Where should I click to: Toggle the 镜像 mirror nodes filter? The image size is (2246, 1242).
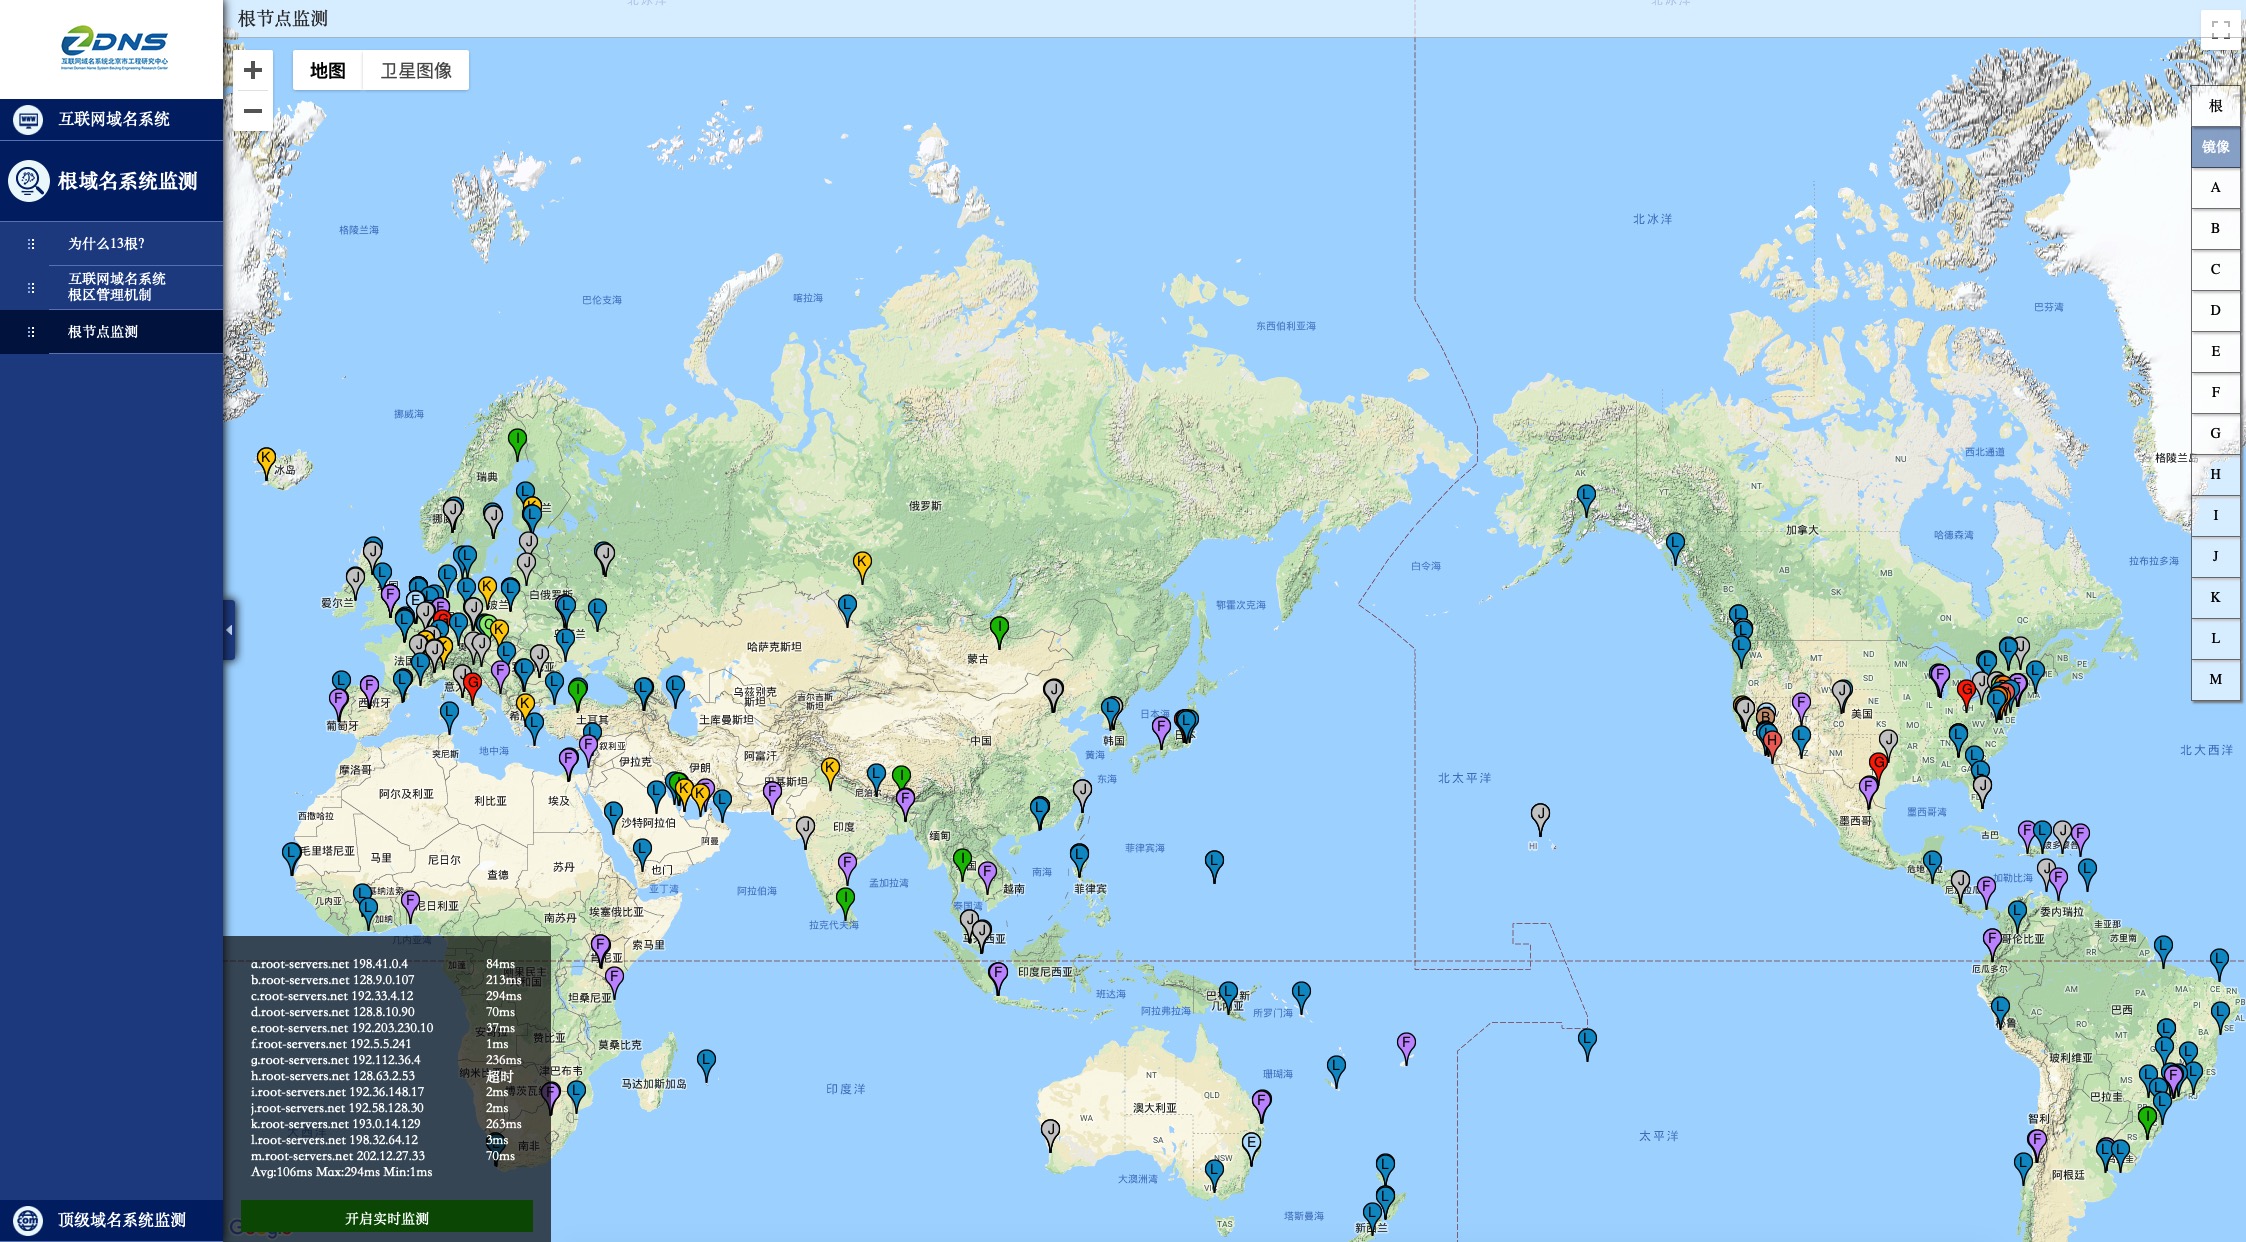coord(2215,147)
